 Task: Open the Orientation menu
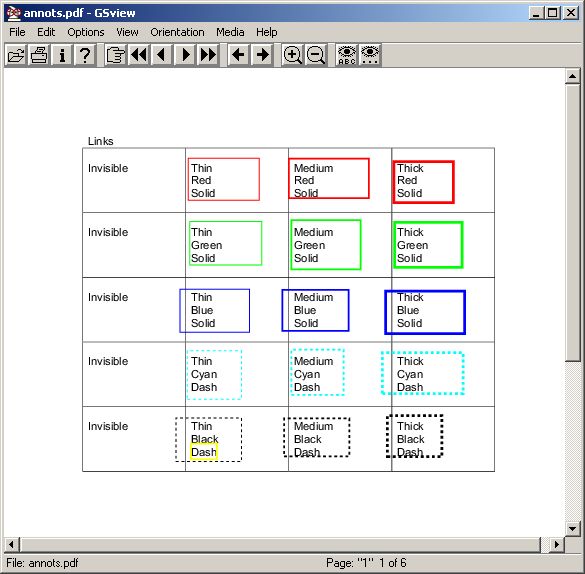[177, 32]
